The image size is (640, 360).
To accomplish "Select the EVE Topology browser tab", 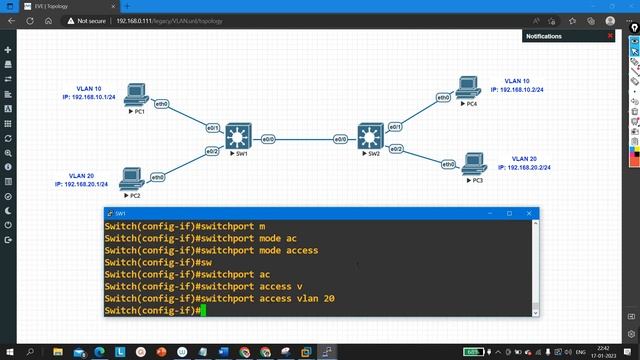I will pyautogui.click(x=69, y=7).
